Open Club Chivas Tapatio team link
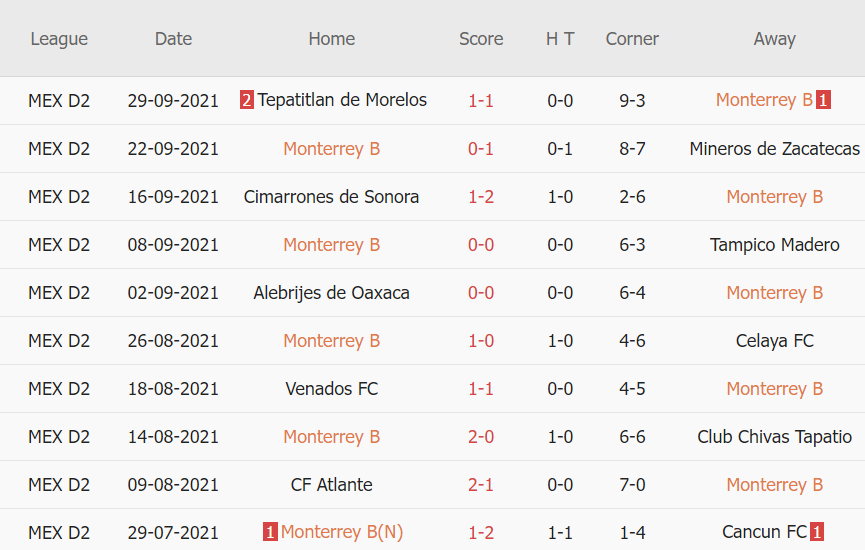The image size is (865, 550). click(774, 437)
